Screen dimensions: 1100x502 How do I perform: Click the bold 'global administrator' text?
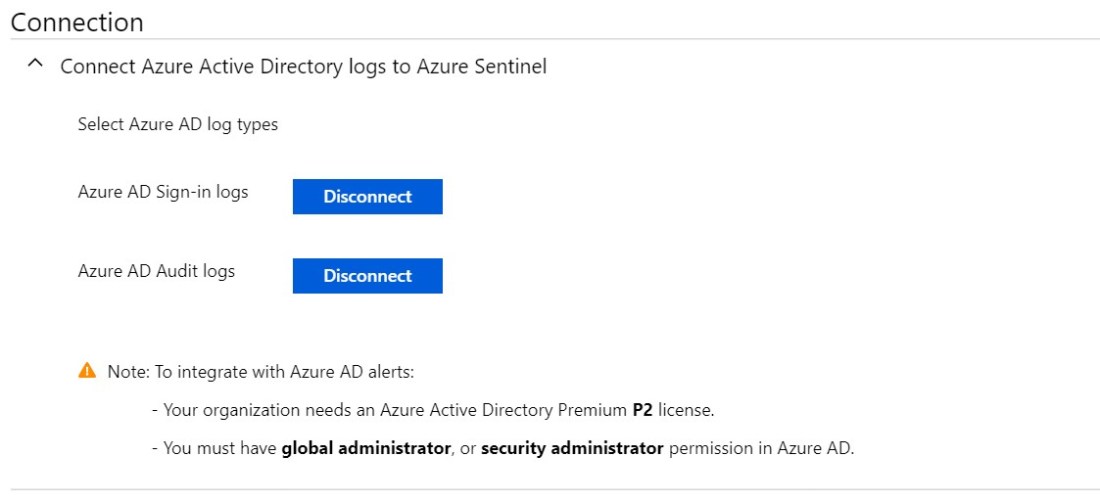click(x=366, y=448)
